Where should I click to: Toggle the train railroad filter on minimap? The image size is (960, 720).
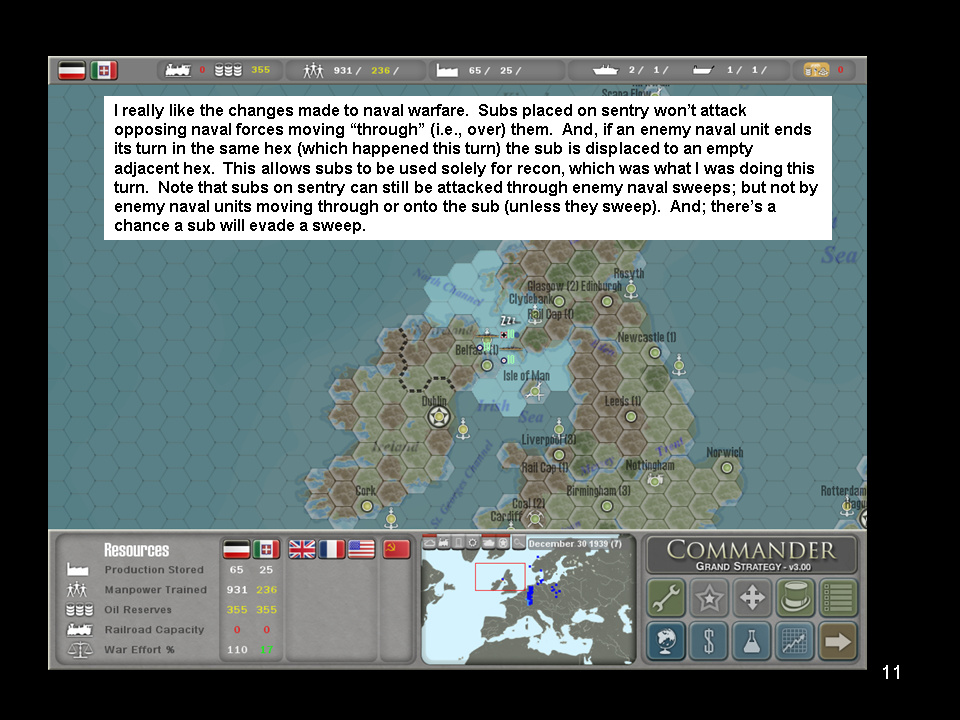[443, 543]
